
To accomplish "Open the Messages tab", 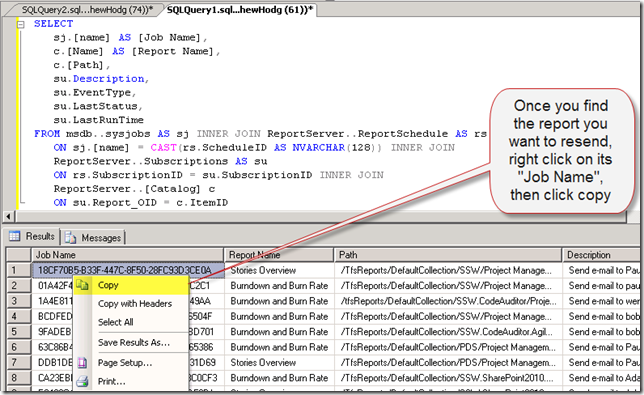I will pyautogui.click(x=94, y=237).
